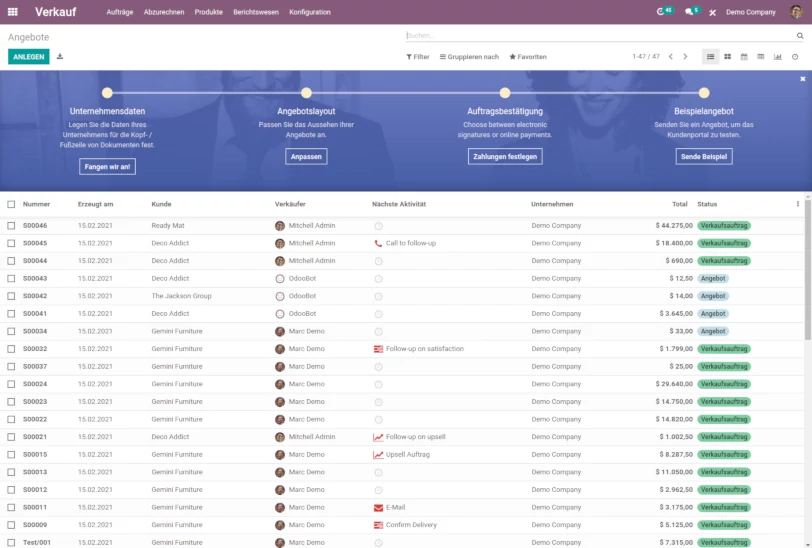Sort by the Nummer column header

click(36, 204)
